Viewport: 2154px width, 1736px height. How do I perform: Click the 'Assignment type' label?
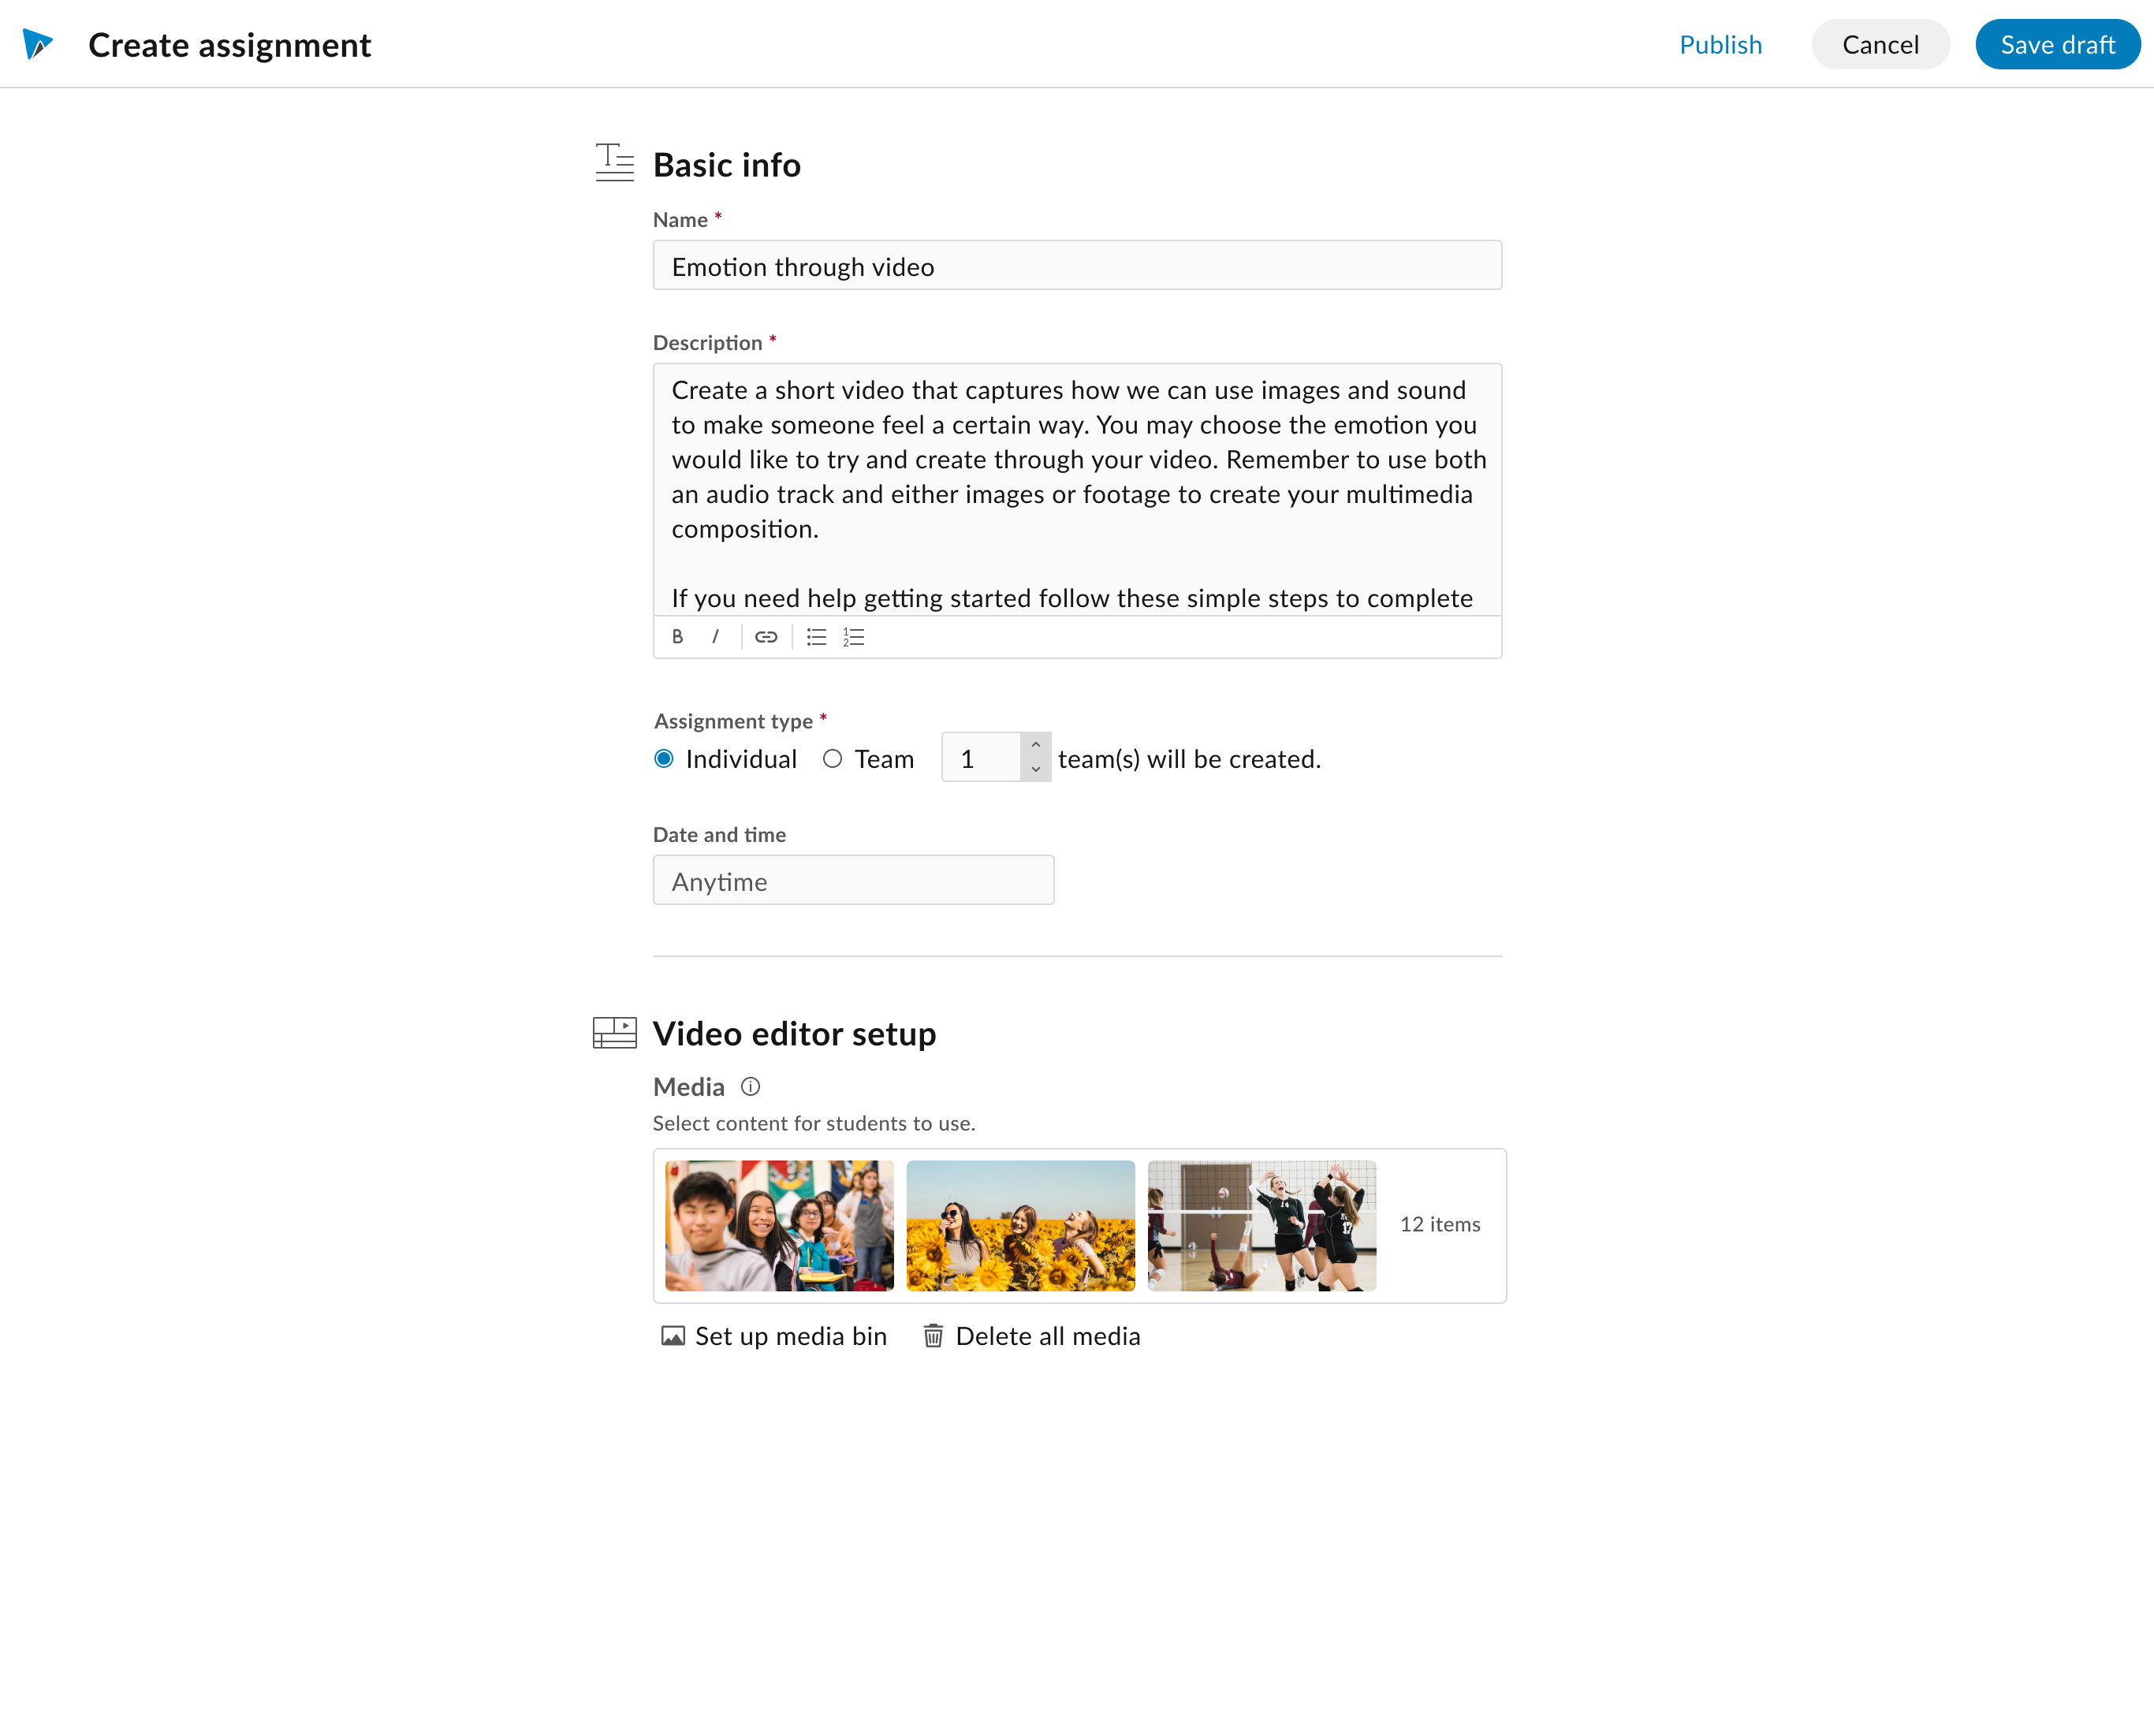[733, 721]
